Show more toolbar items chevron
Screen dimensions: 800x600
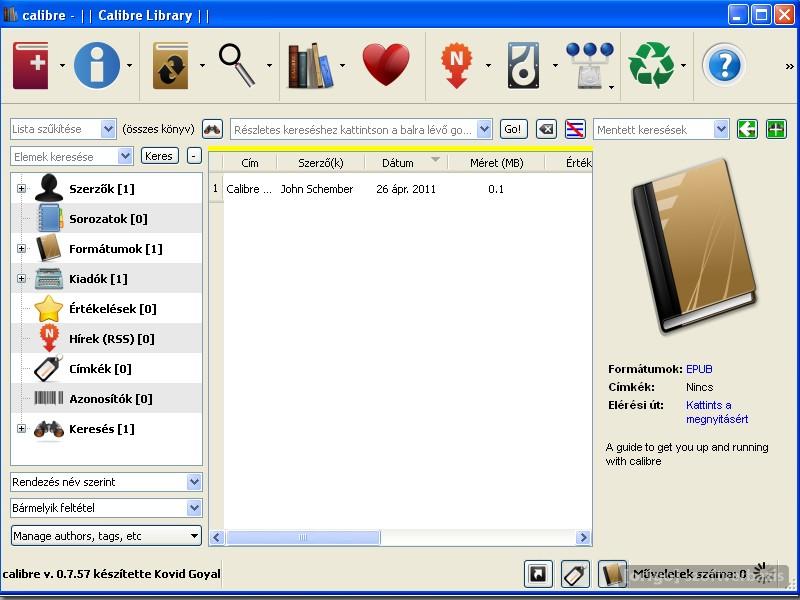point(789,66)
